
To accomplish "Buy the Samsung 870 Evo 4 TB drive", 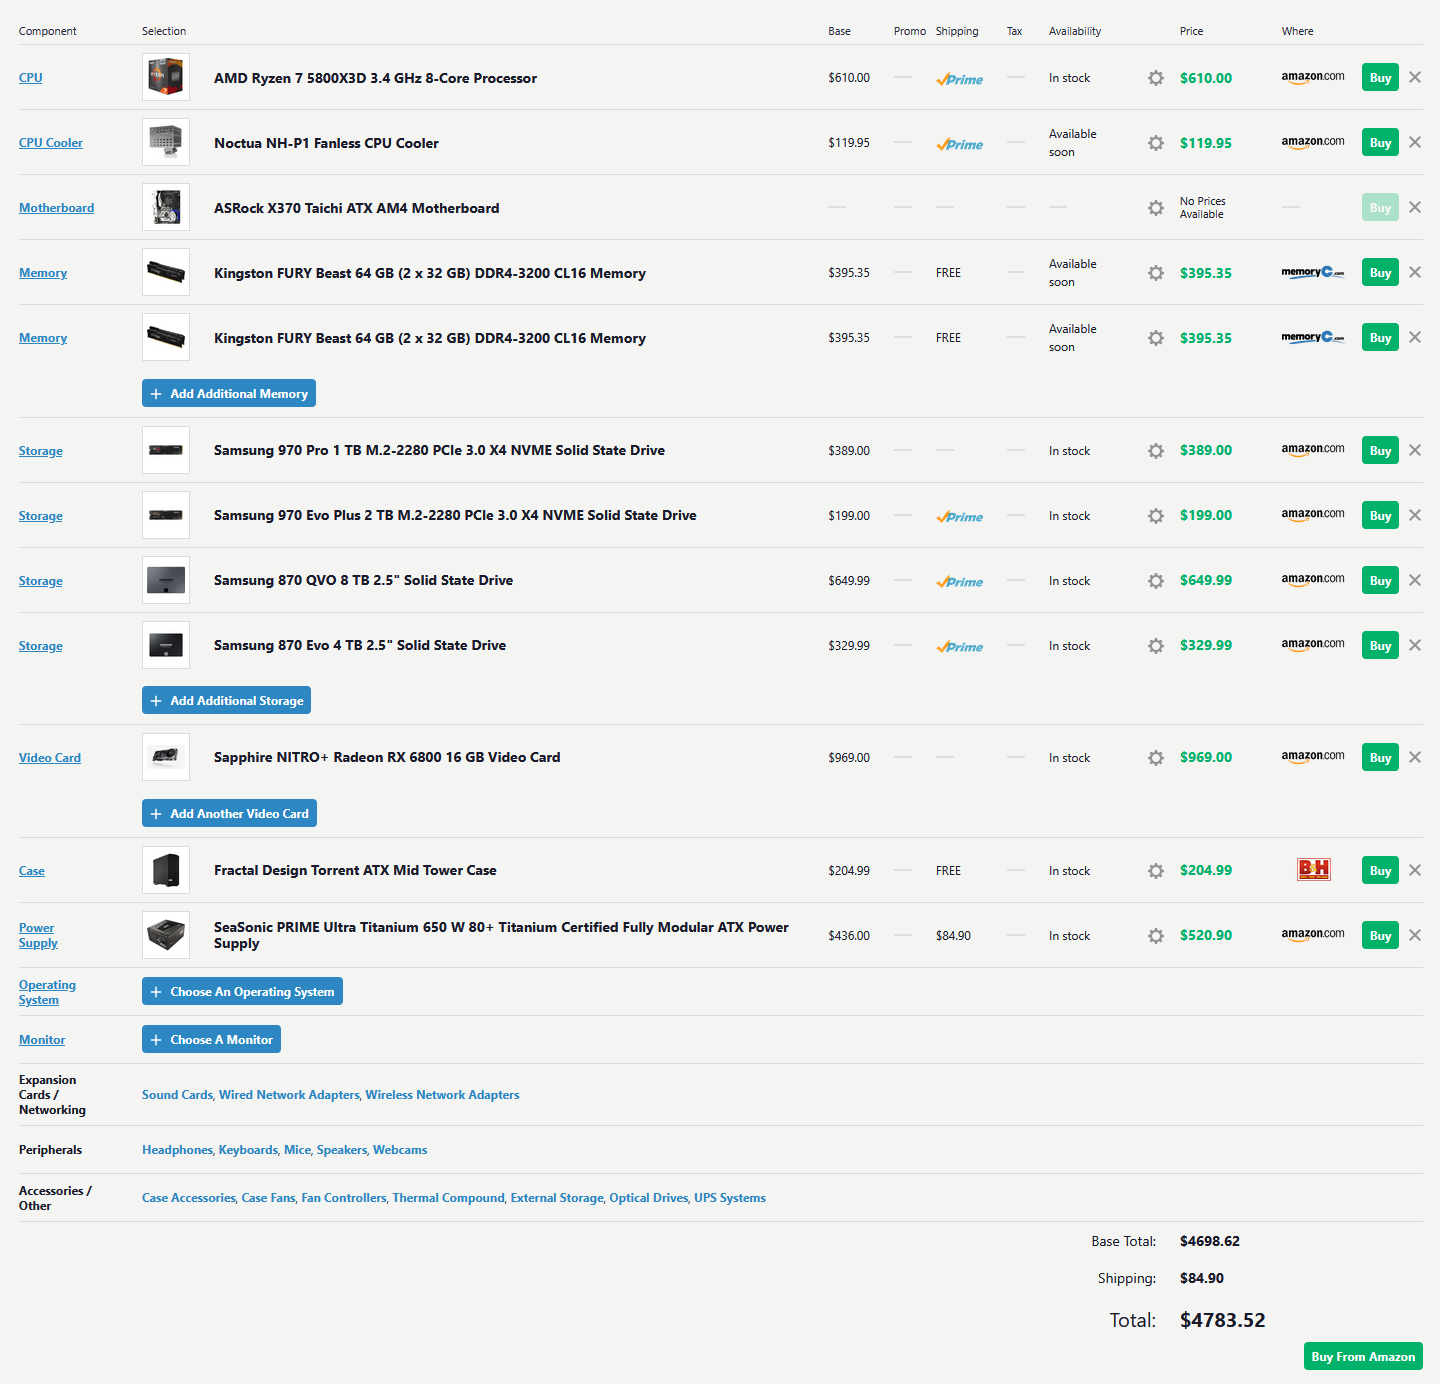I will pos(1380,645).
